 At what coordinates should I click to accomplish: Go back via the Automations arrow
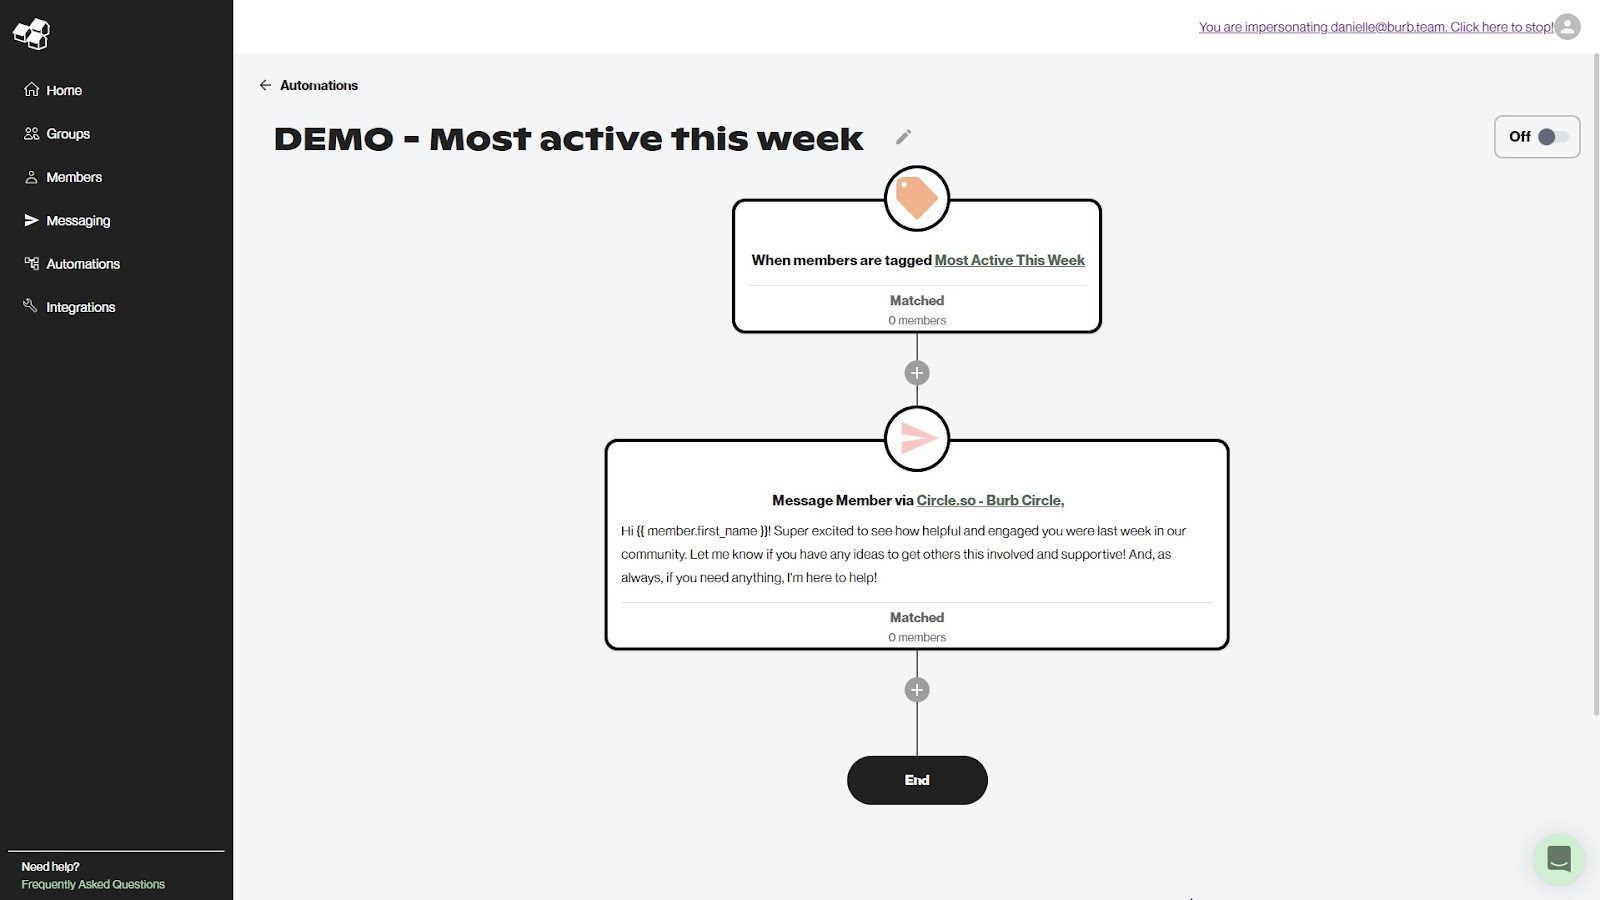(x=265, y=85)
